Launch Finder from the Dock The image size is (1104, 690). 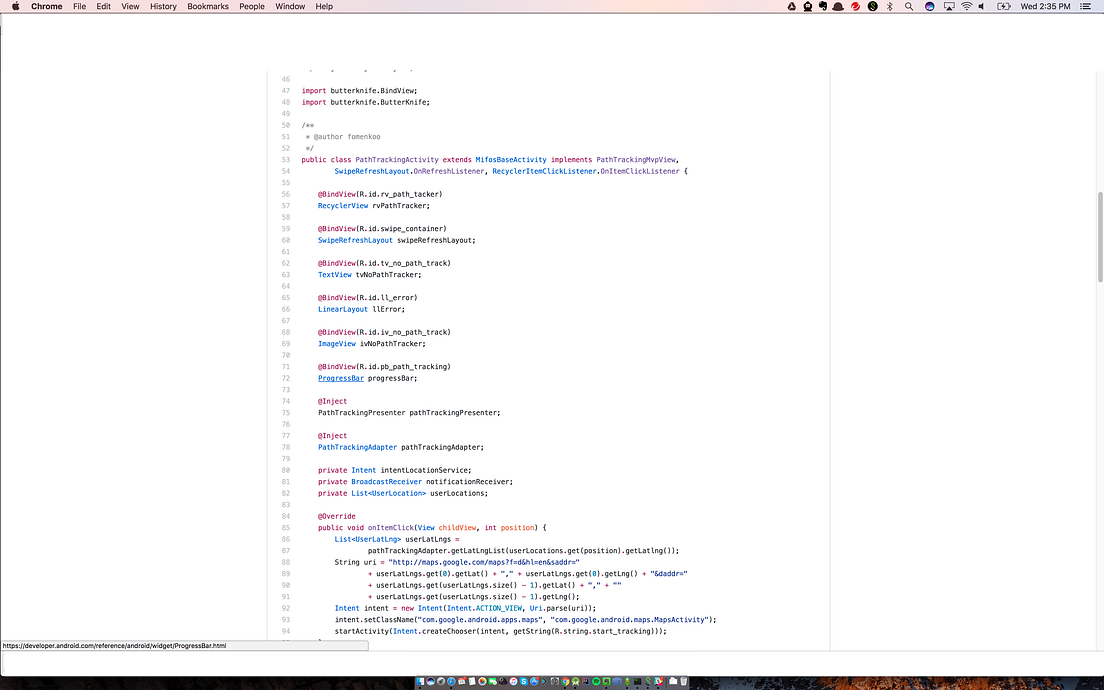pos(420,681)
